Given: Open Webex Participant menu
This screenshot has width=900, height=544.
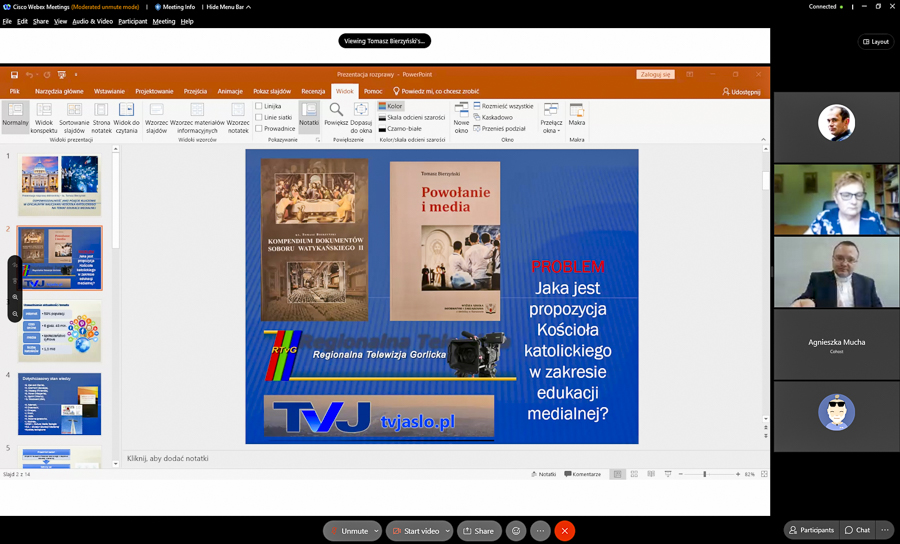Looking at the screenshot, I should click(x=133, y=21).
